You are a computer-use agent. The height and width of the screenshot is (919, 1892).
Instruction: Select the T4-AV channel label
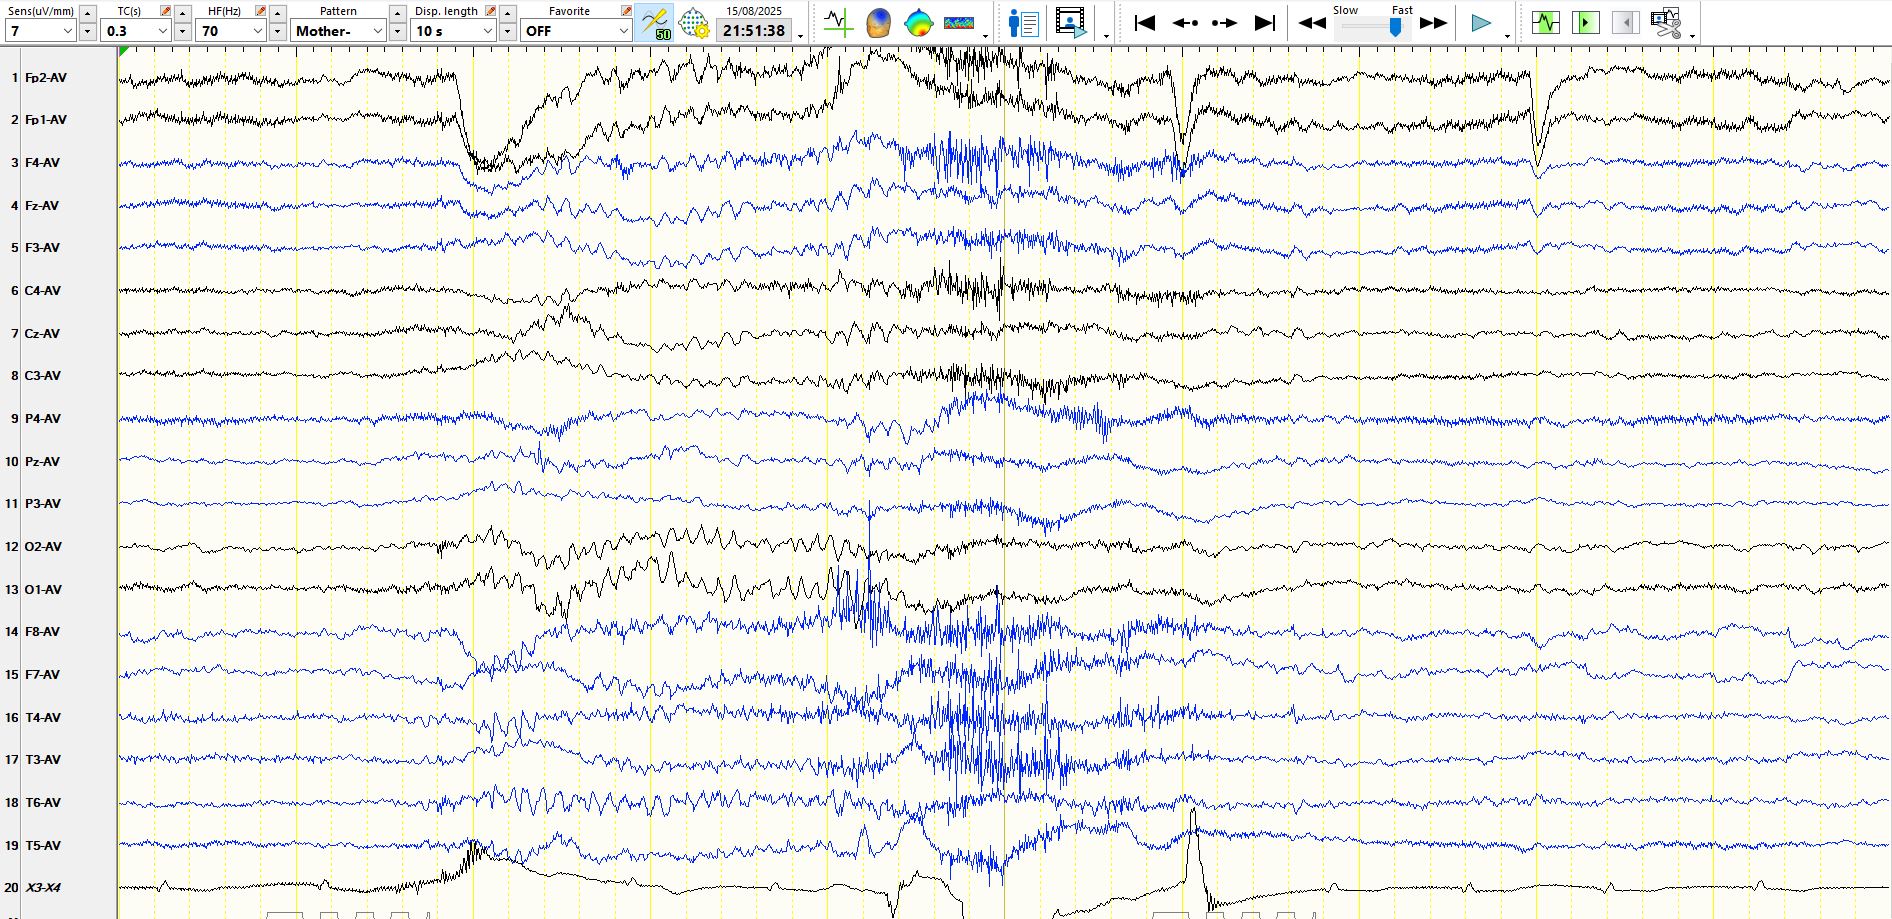(42, 717)
